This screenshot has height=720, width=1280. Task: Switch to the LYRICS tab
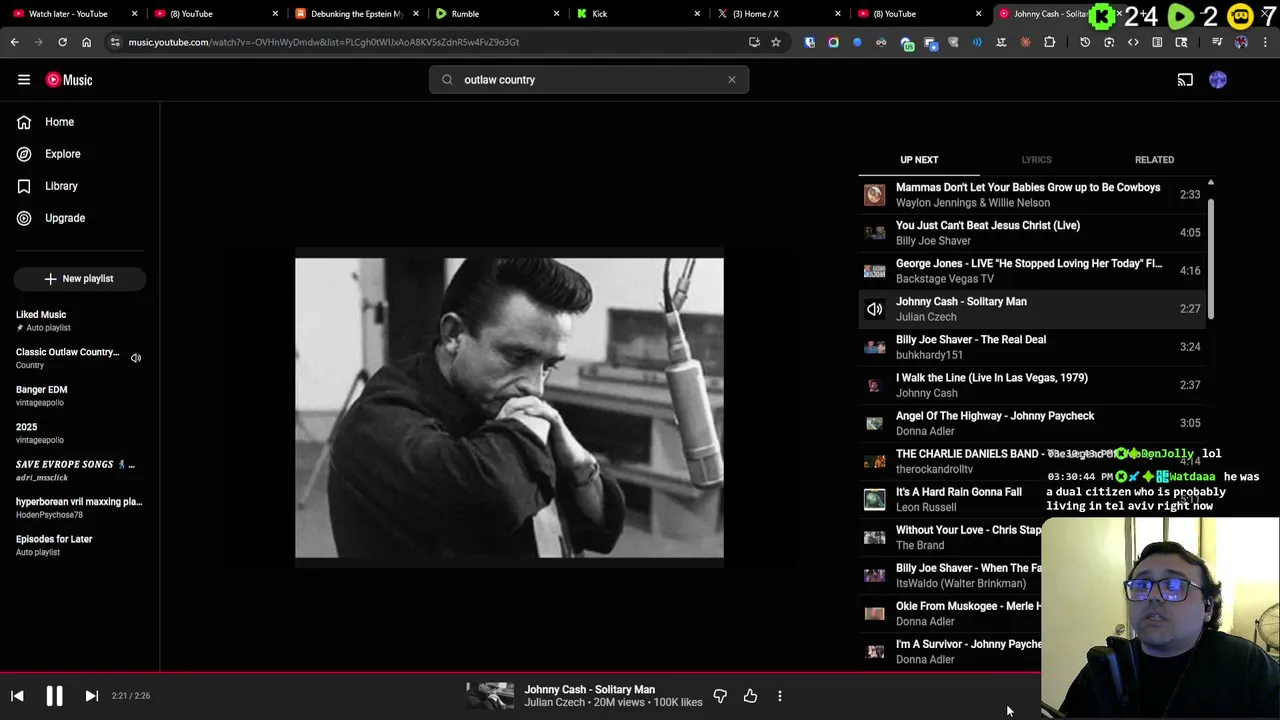point(1036,160)
